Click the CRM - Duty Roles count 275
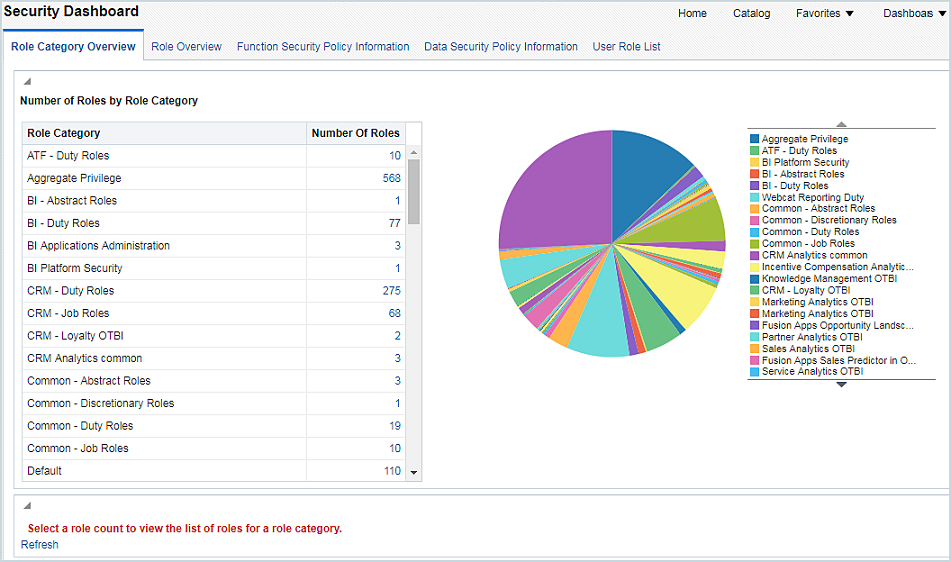The image size is (951, 562). [x=391, y=291]
